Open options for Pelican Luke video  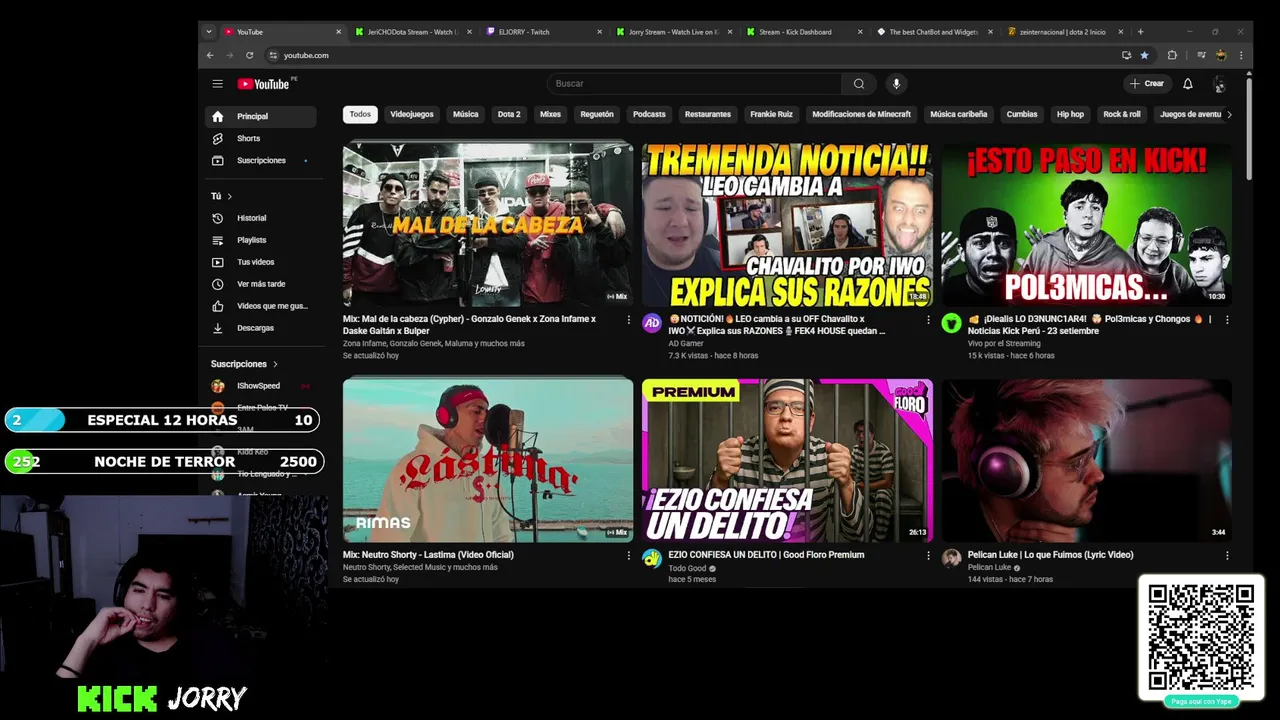pos(1227,555)
